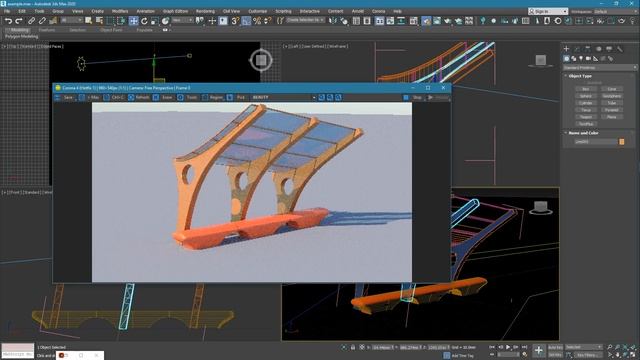The image size is (640, 360).
Task: Click the Sphere primitive button
Action: 586,96
